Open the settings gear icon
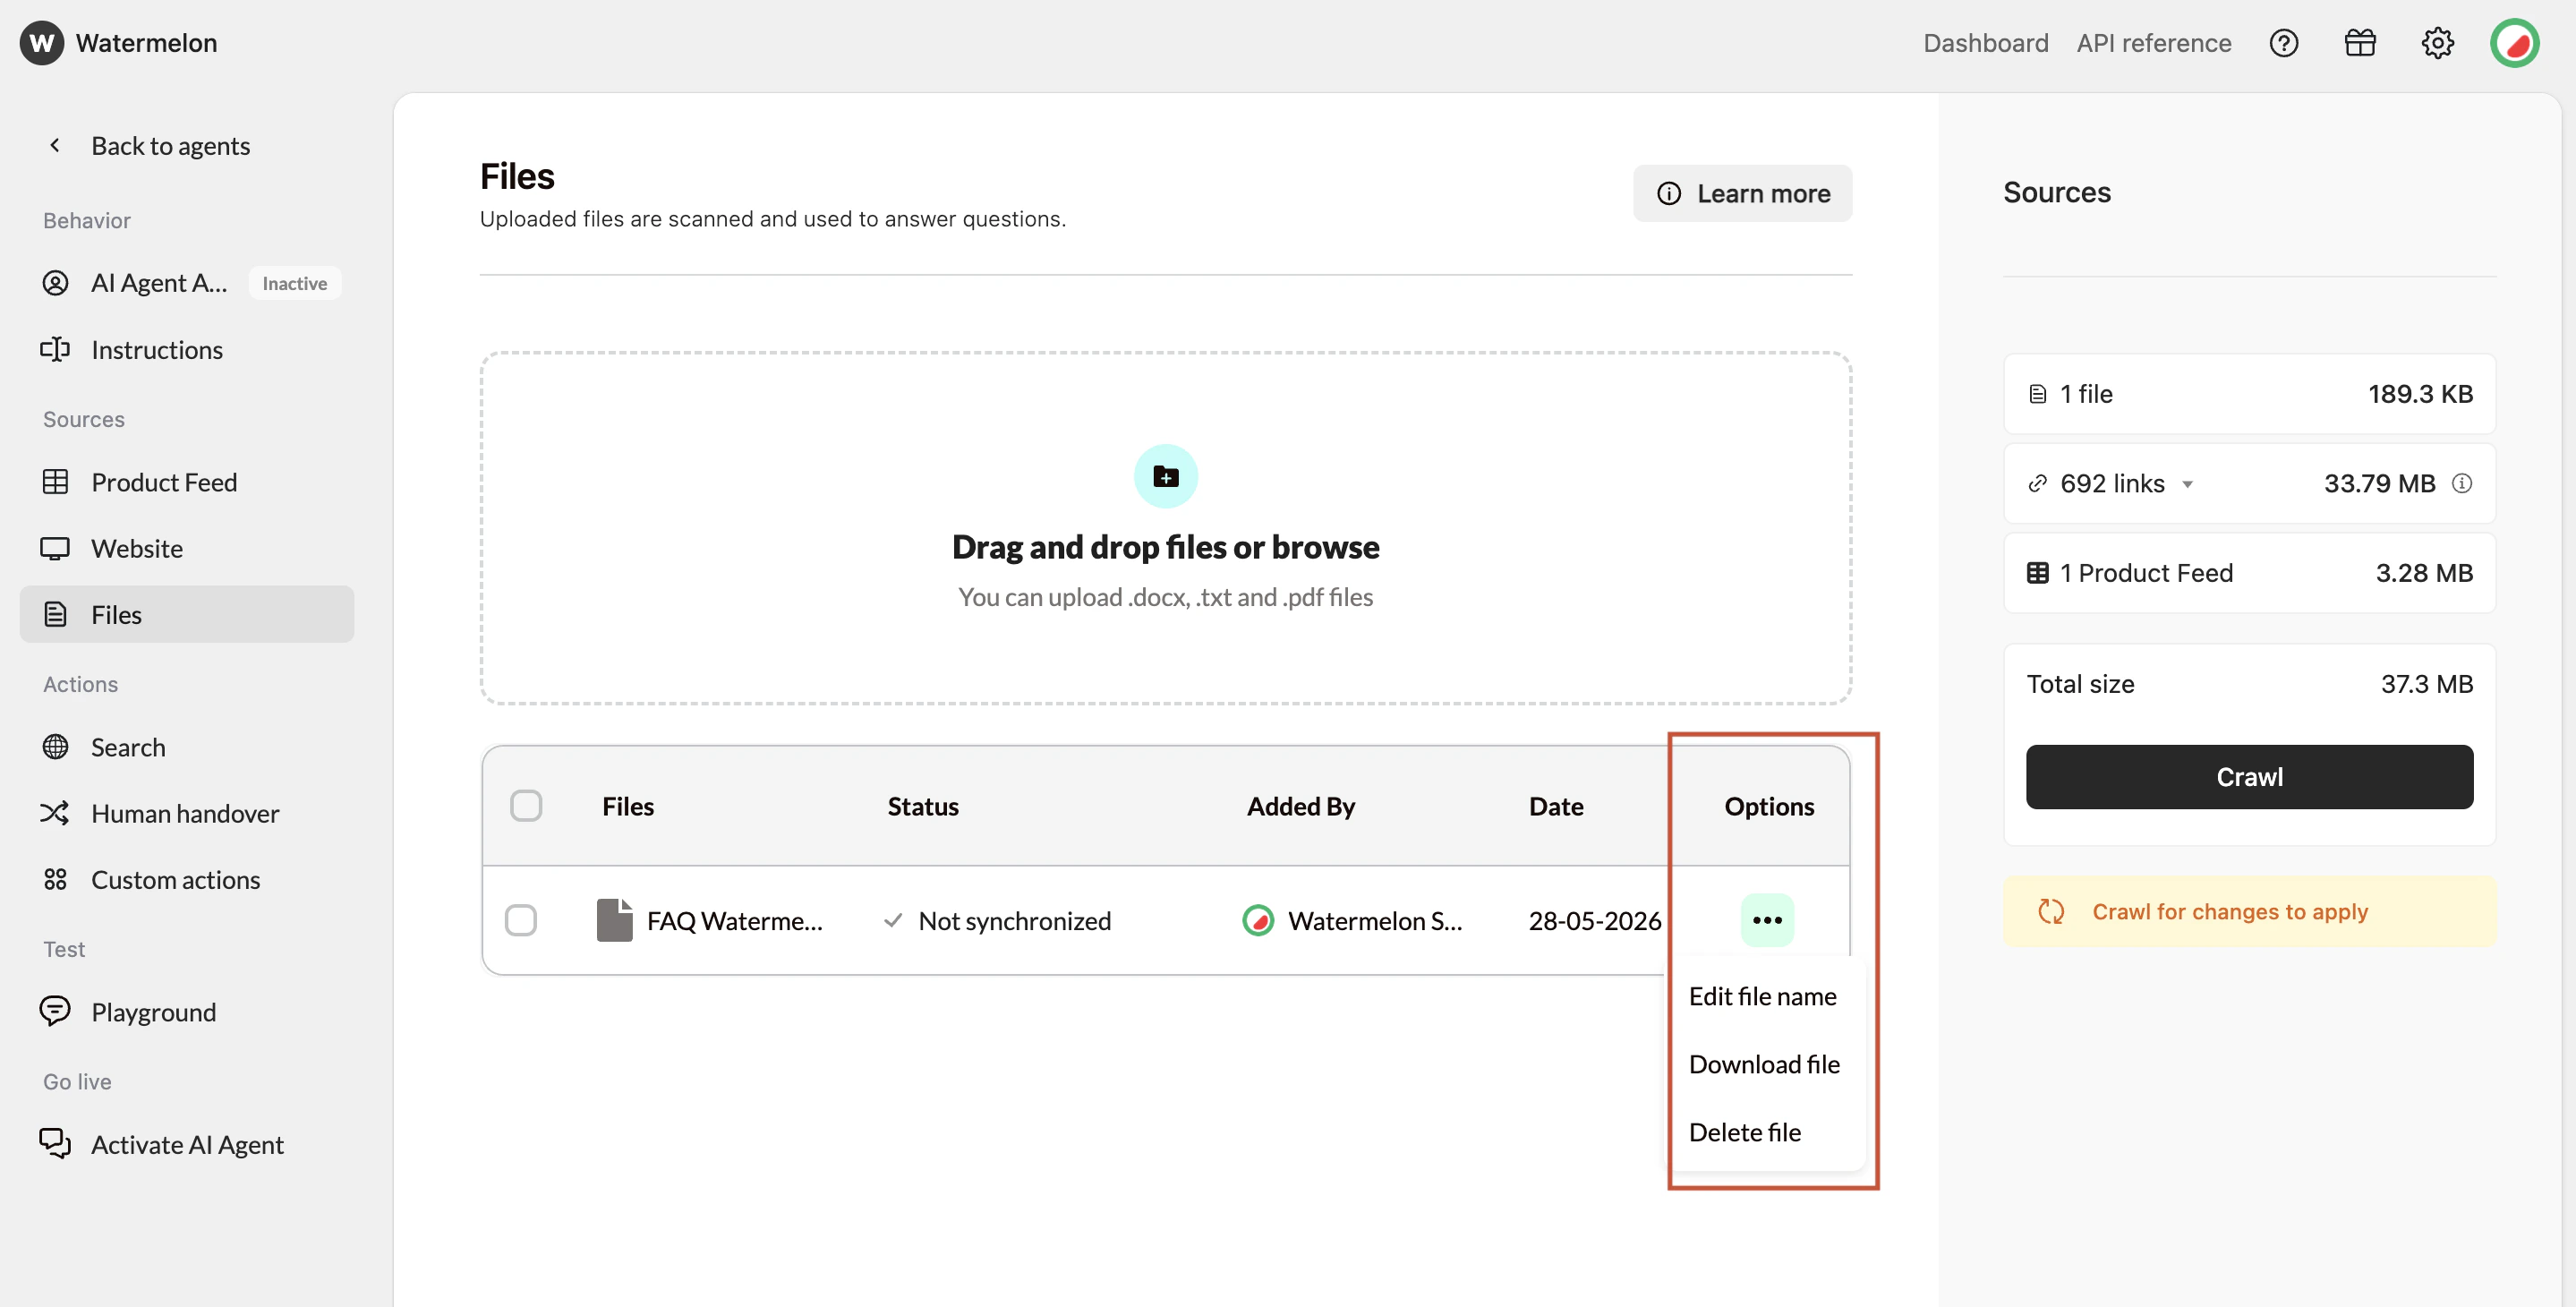Viewport: 2576px width, 1307px height. (2438, 43)
